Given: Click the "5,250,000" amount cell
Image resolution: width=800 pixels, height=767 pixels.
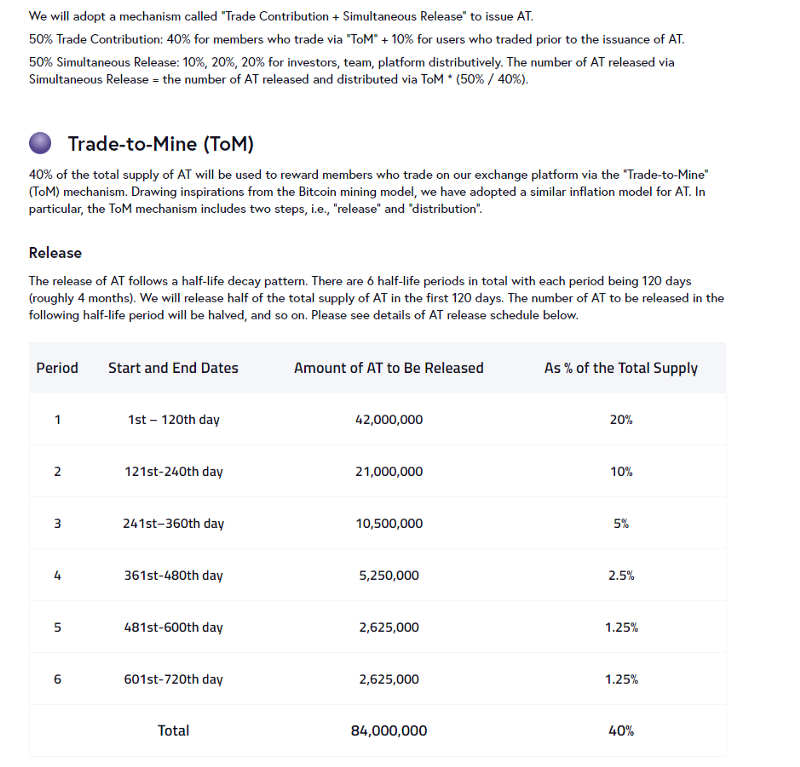Looking at the screenshot, I should click(x=388, y=576).
